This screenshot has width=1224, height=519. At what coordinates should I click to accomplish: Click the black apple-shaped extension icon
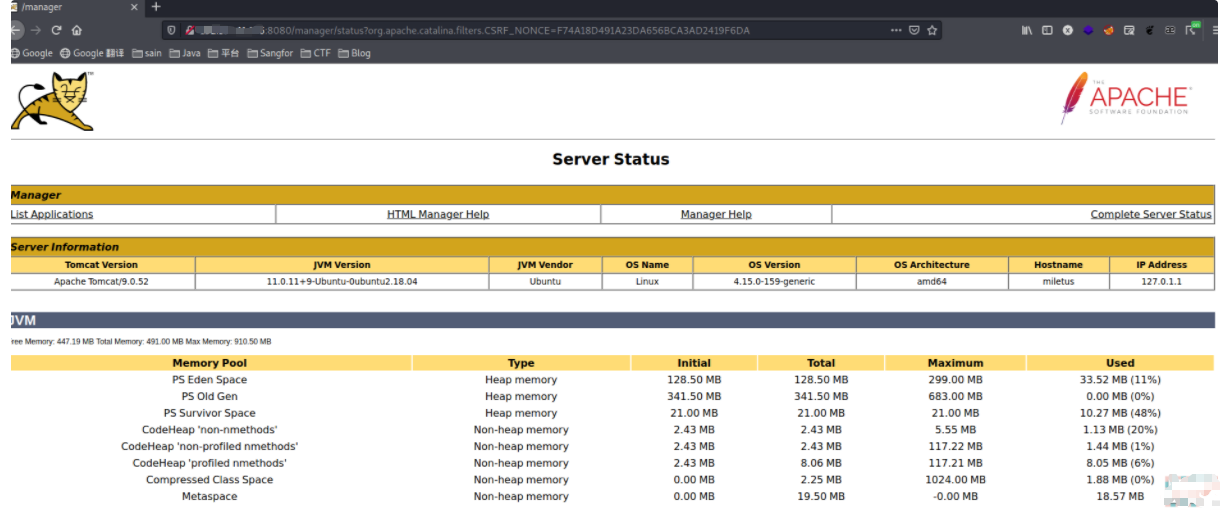click(1150, 30)
